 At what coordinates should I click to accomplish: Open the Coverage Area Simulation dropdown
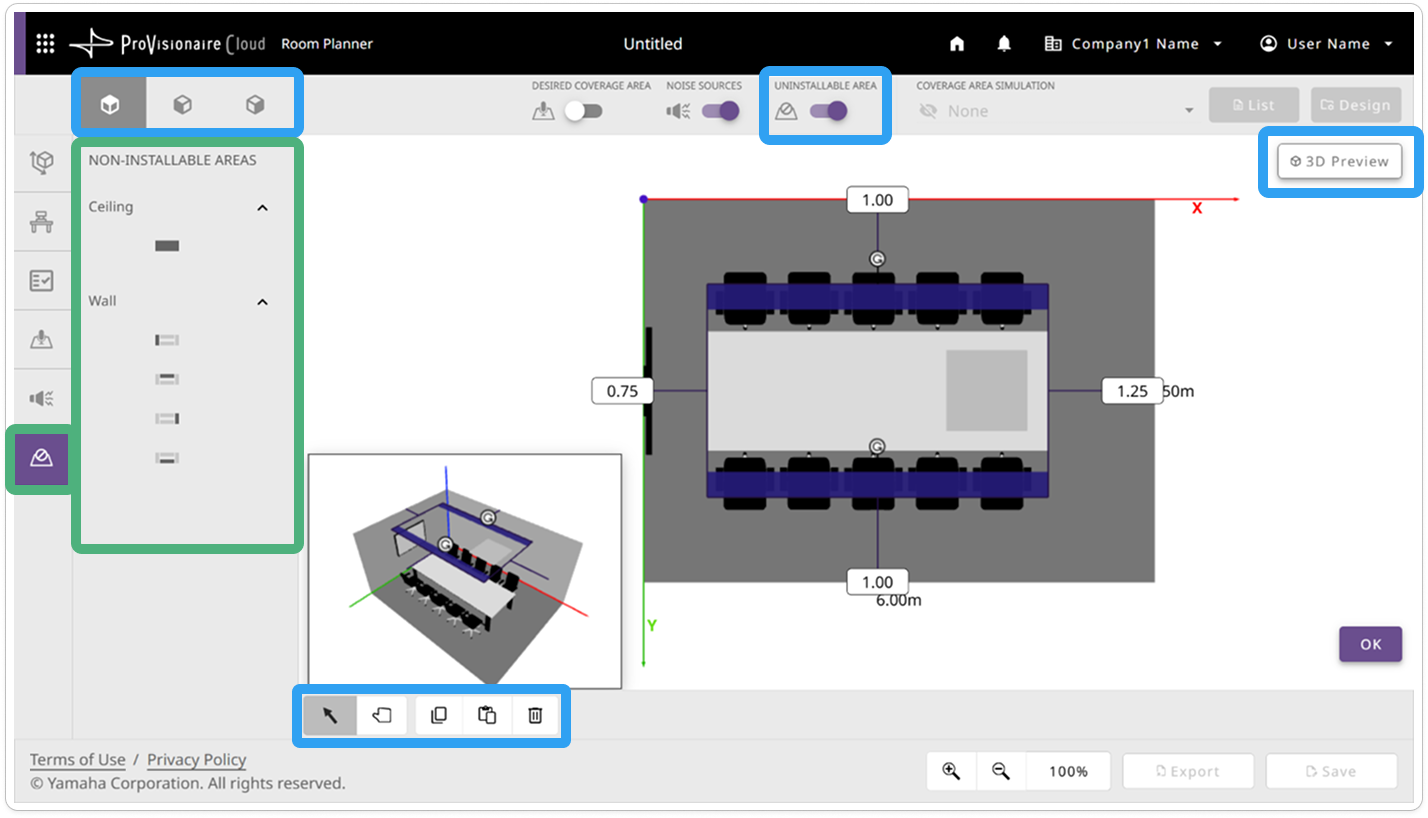pyautogui.click(x=1056, y=111)
